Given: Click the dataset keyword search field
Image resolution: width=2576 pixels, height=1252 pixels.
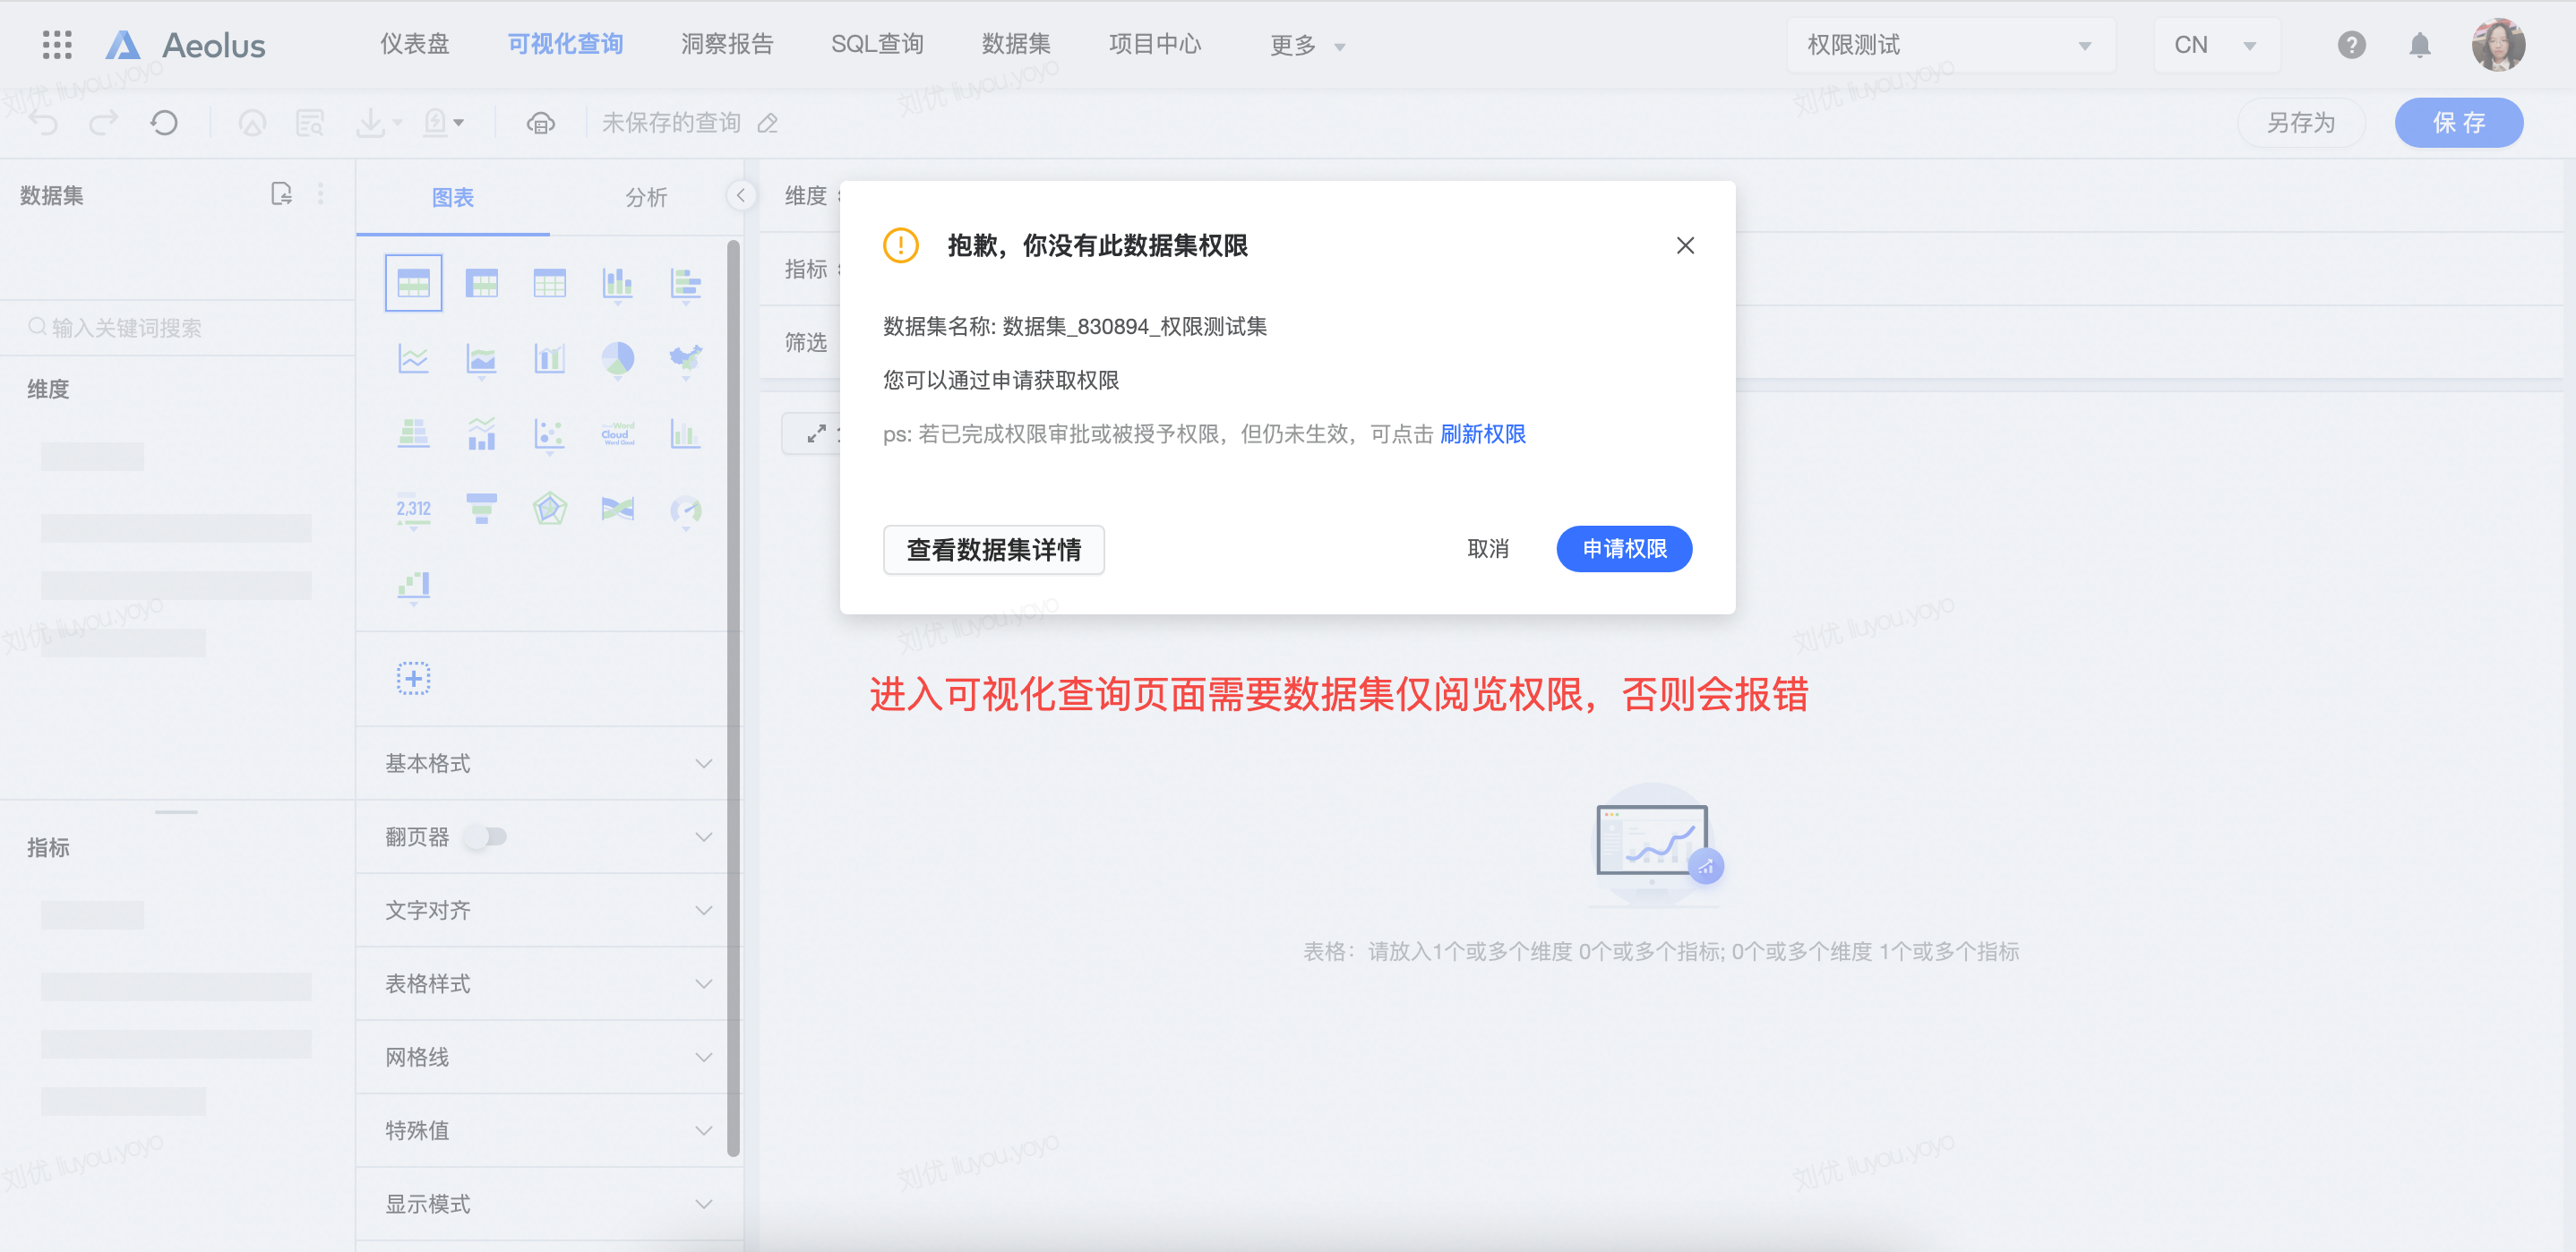Looking at the screenshot, I should pos(180,328).
